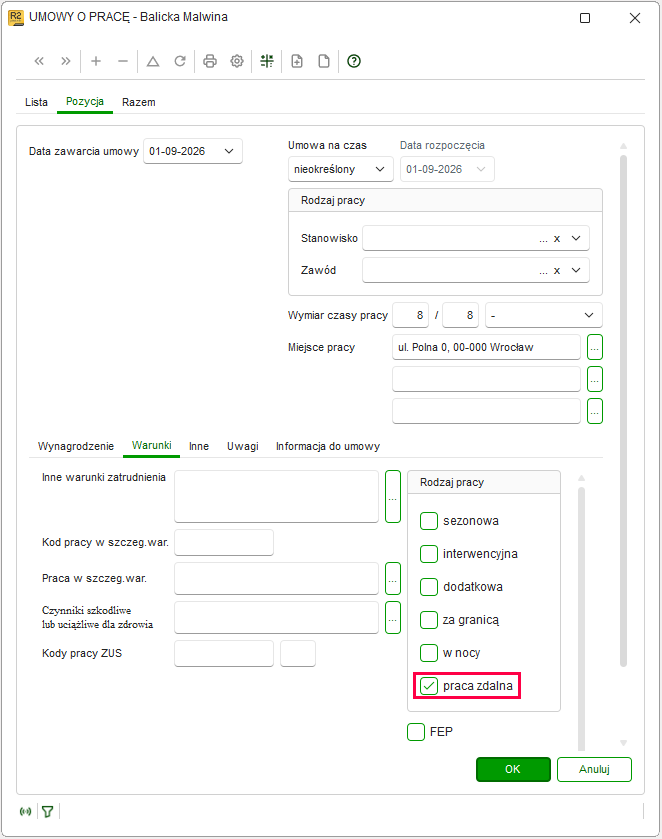This screenshot has height=839, width=662.
Task: Switch to the Wynagrodzenie tab
Action: [x=75, y=446]
